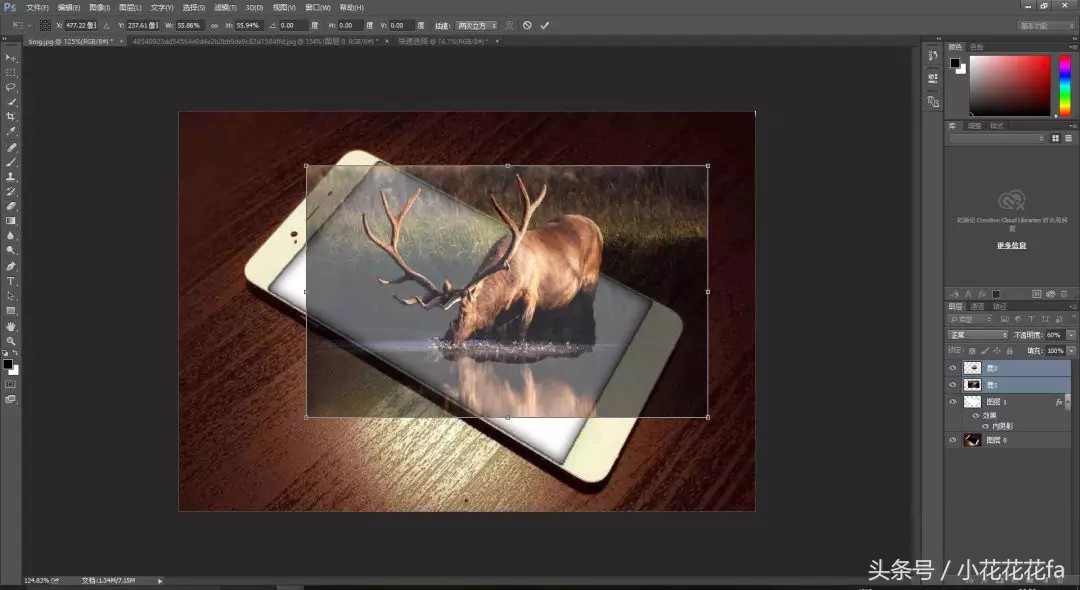Select the Zoom tool
Screen dimensions: 1080x590
(x=11, y=341)
